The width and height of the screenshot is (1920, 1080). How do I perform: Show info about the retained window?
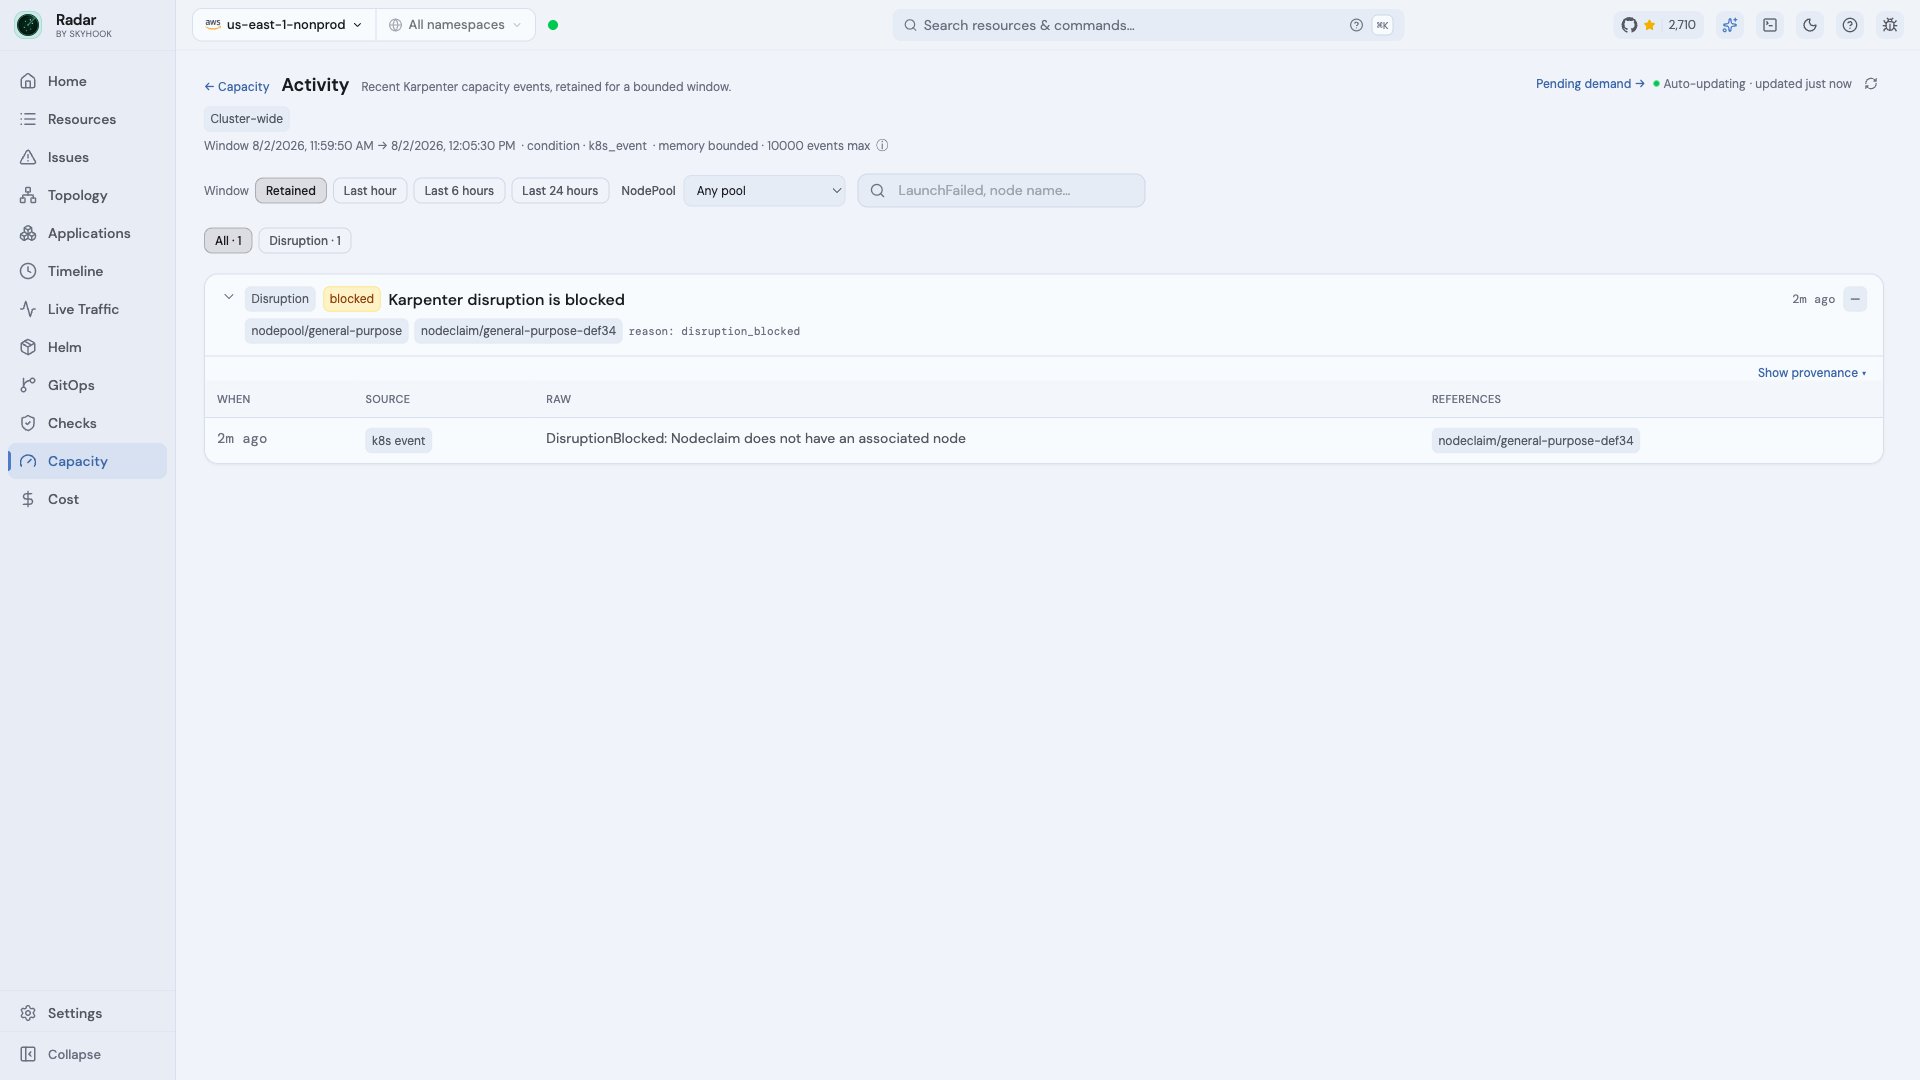(x=882, y=146)
